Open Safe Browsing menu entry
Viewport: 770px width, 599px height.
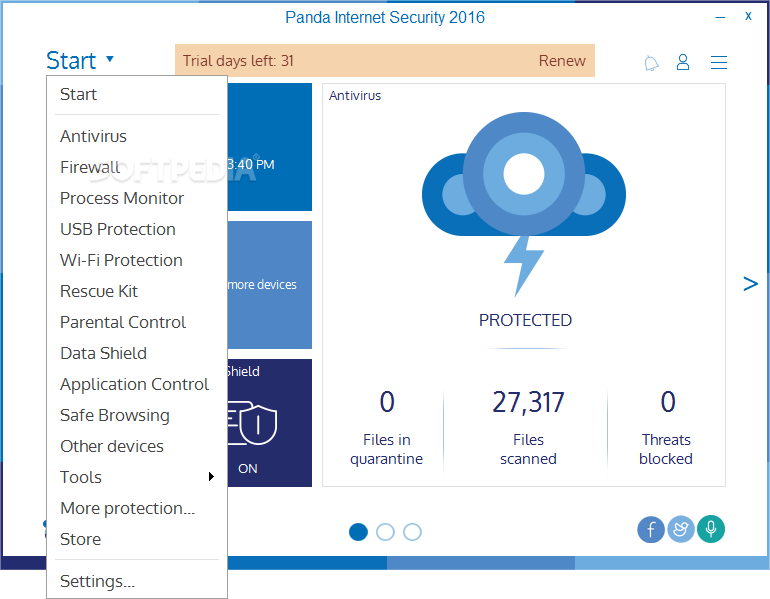[x=137, y=414]
